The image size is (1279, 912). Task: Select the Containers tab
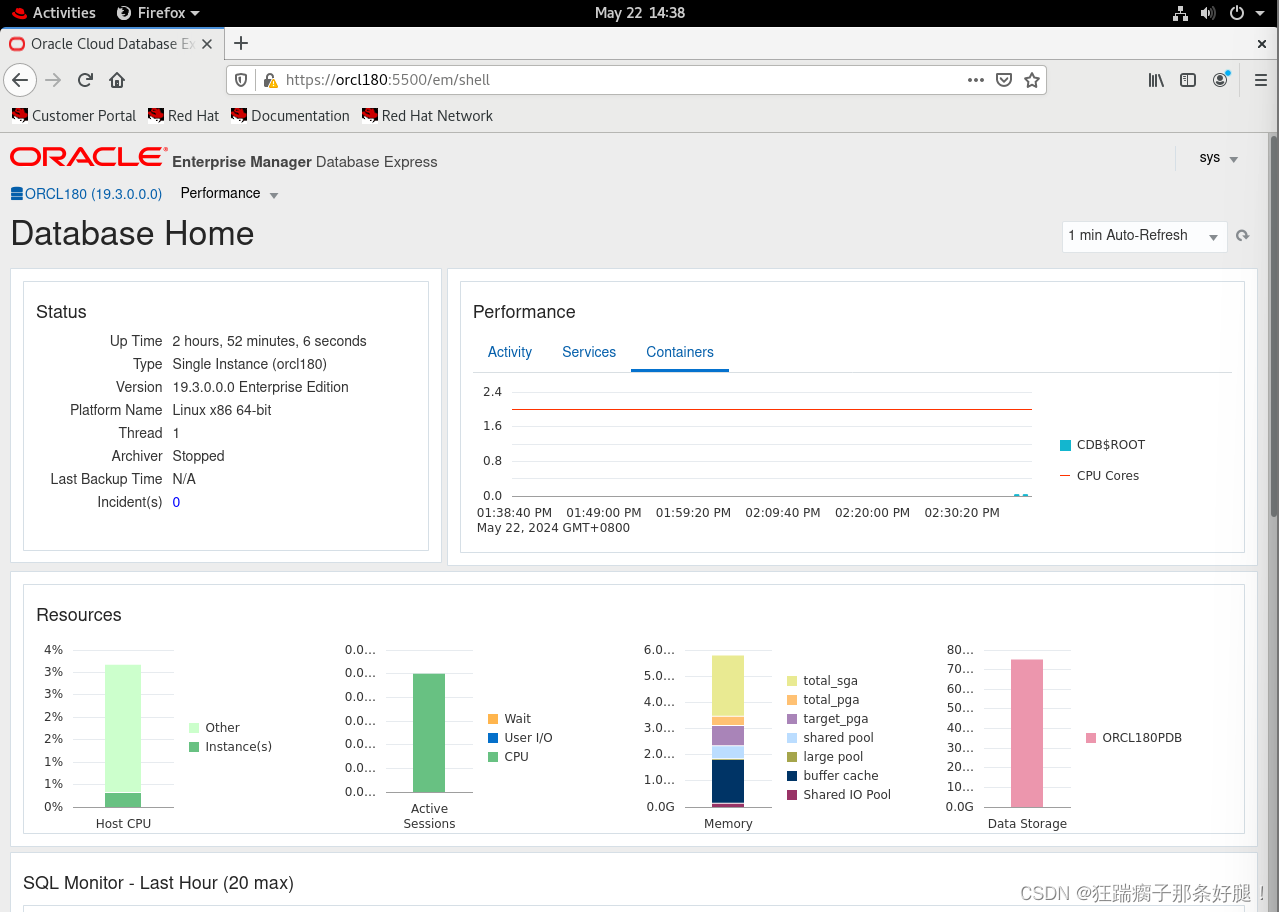[680, 352]
